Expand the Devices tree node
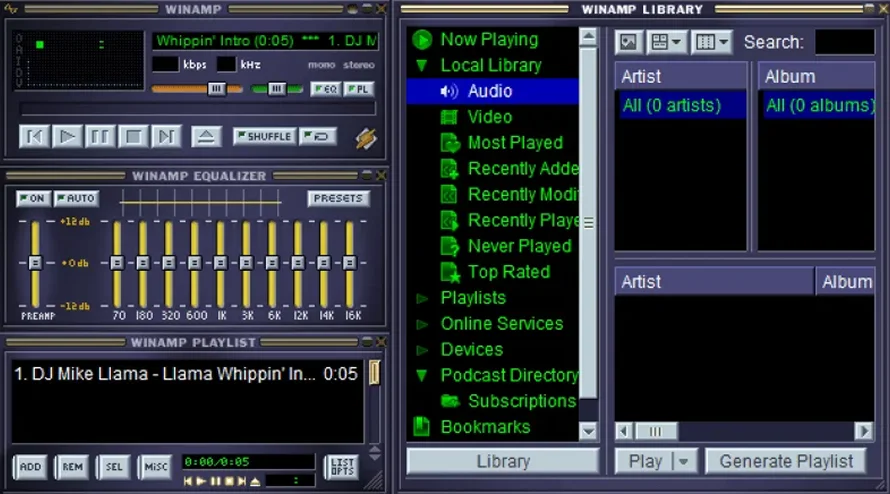 [x=422, y=350]
